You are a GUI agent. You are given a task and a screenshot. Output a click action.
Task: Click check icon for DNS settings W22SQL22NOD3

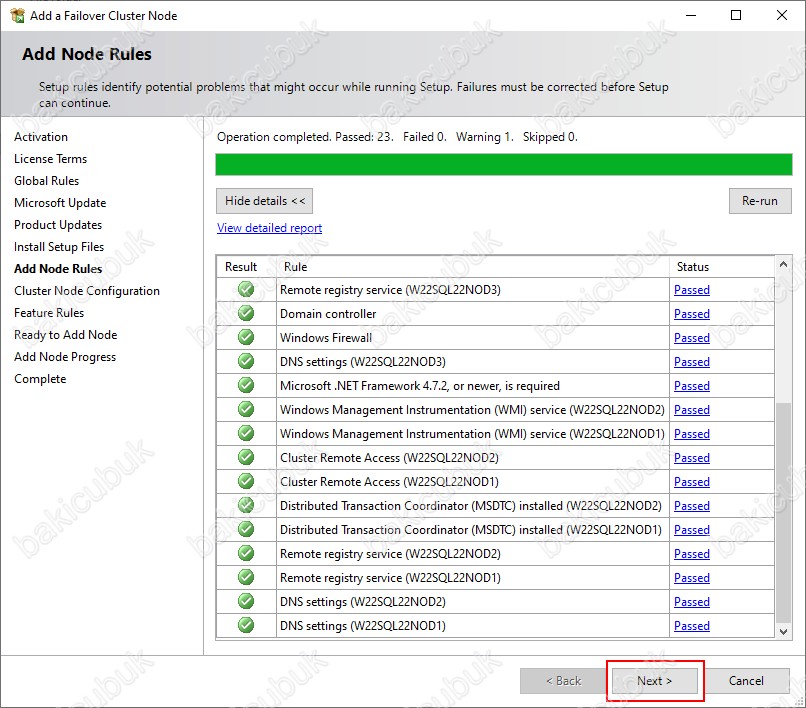246,361
